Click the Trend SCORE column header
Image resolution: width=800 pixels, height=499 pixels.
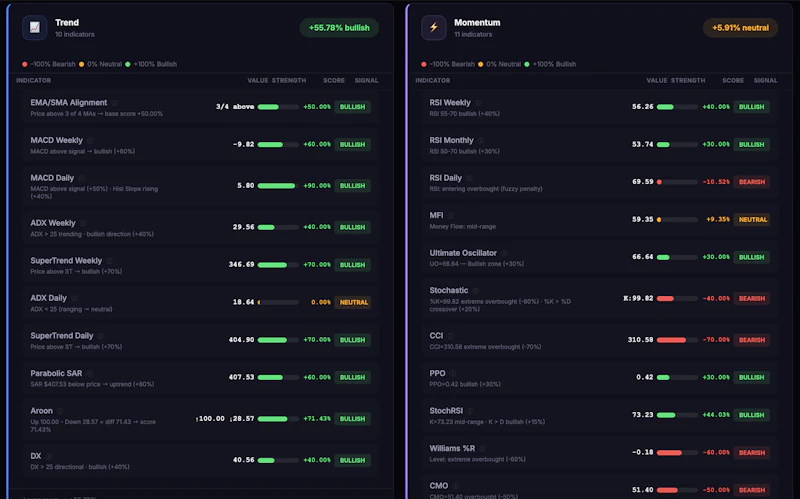point(334,81)
